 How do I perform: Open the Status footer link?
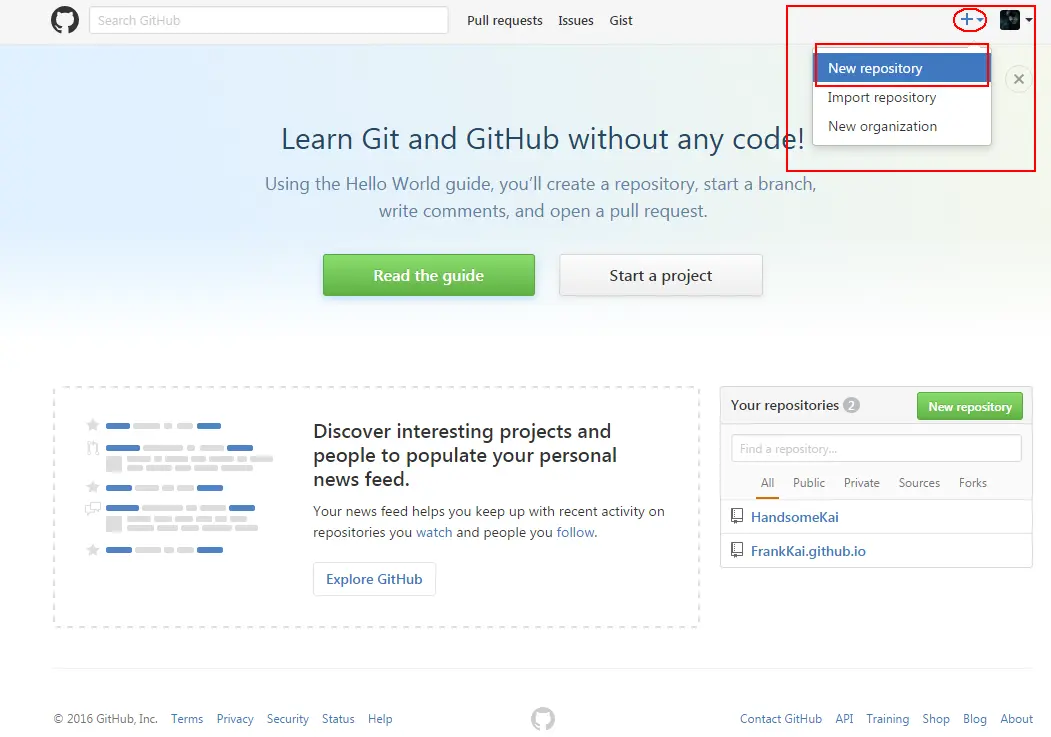pyautogui.click(x=338, y=719)
